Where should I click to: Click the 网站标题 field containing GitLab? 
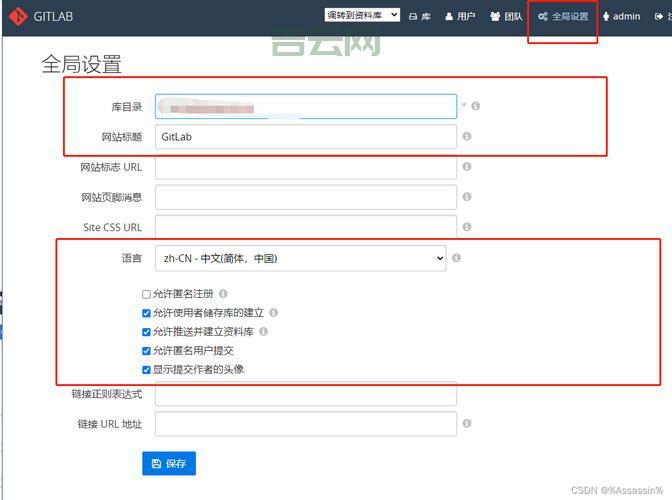(x=306, y=137)
